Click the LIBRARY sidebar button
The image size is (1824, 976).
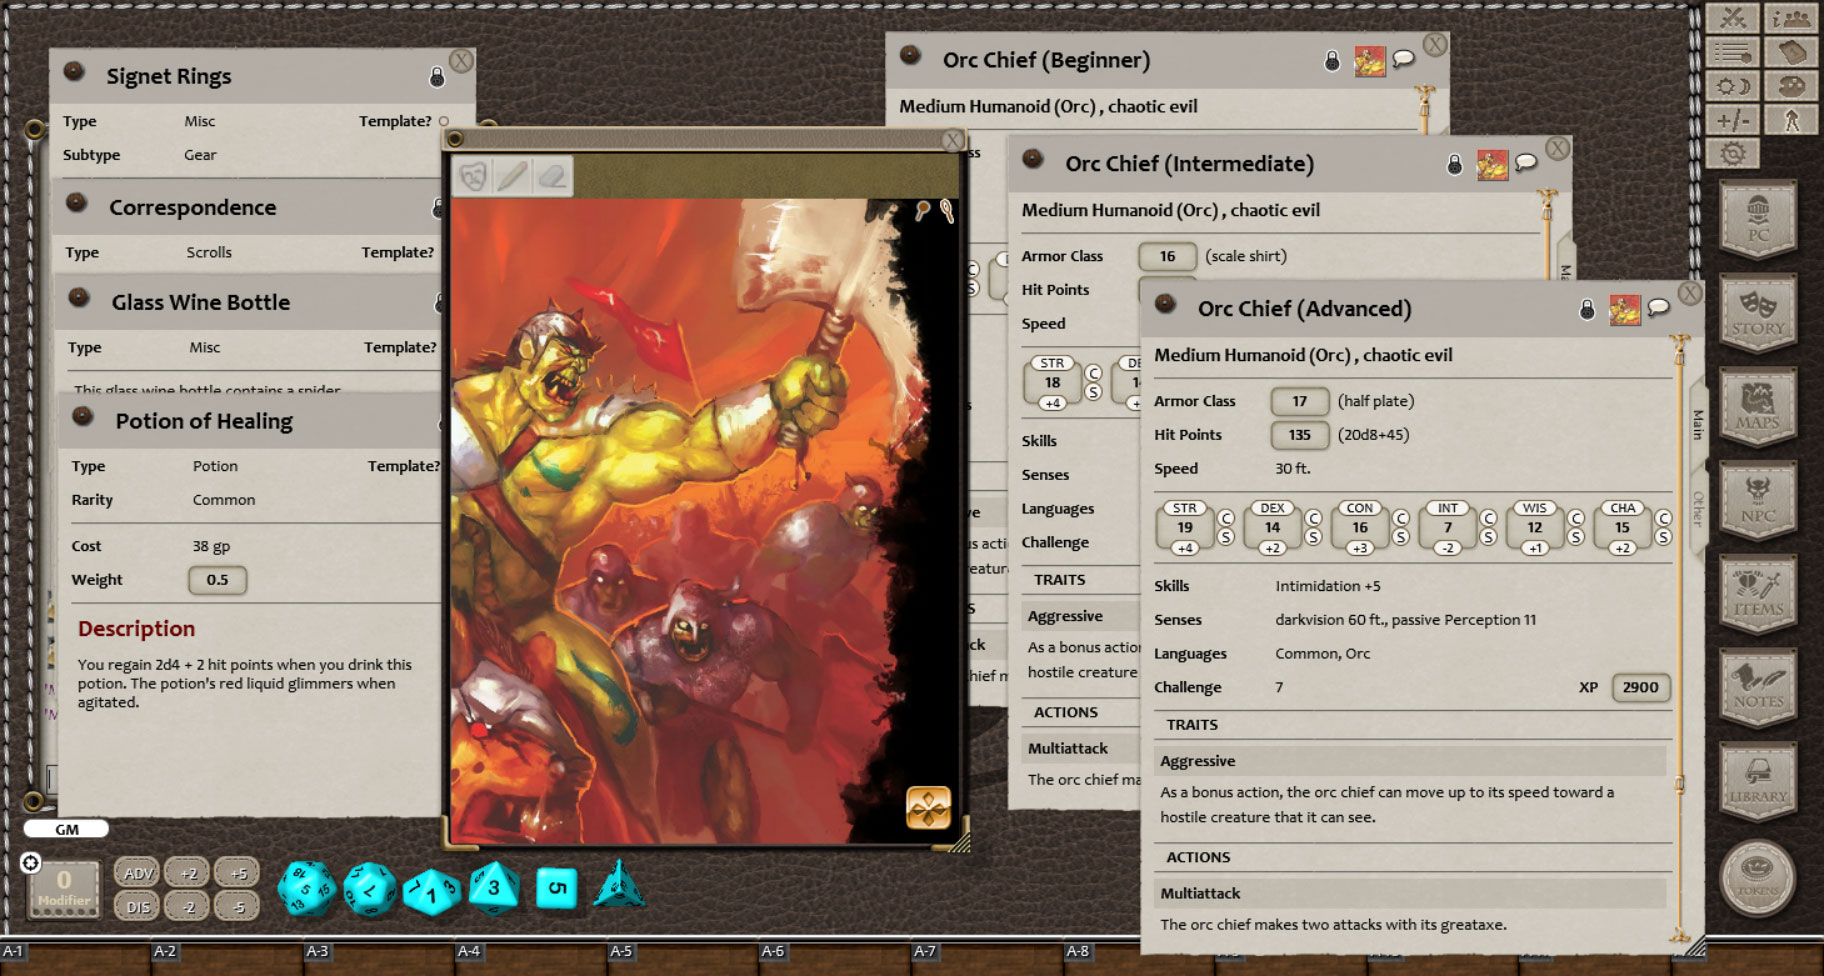pyautogui.click(x=1757, y=782)
